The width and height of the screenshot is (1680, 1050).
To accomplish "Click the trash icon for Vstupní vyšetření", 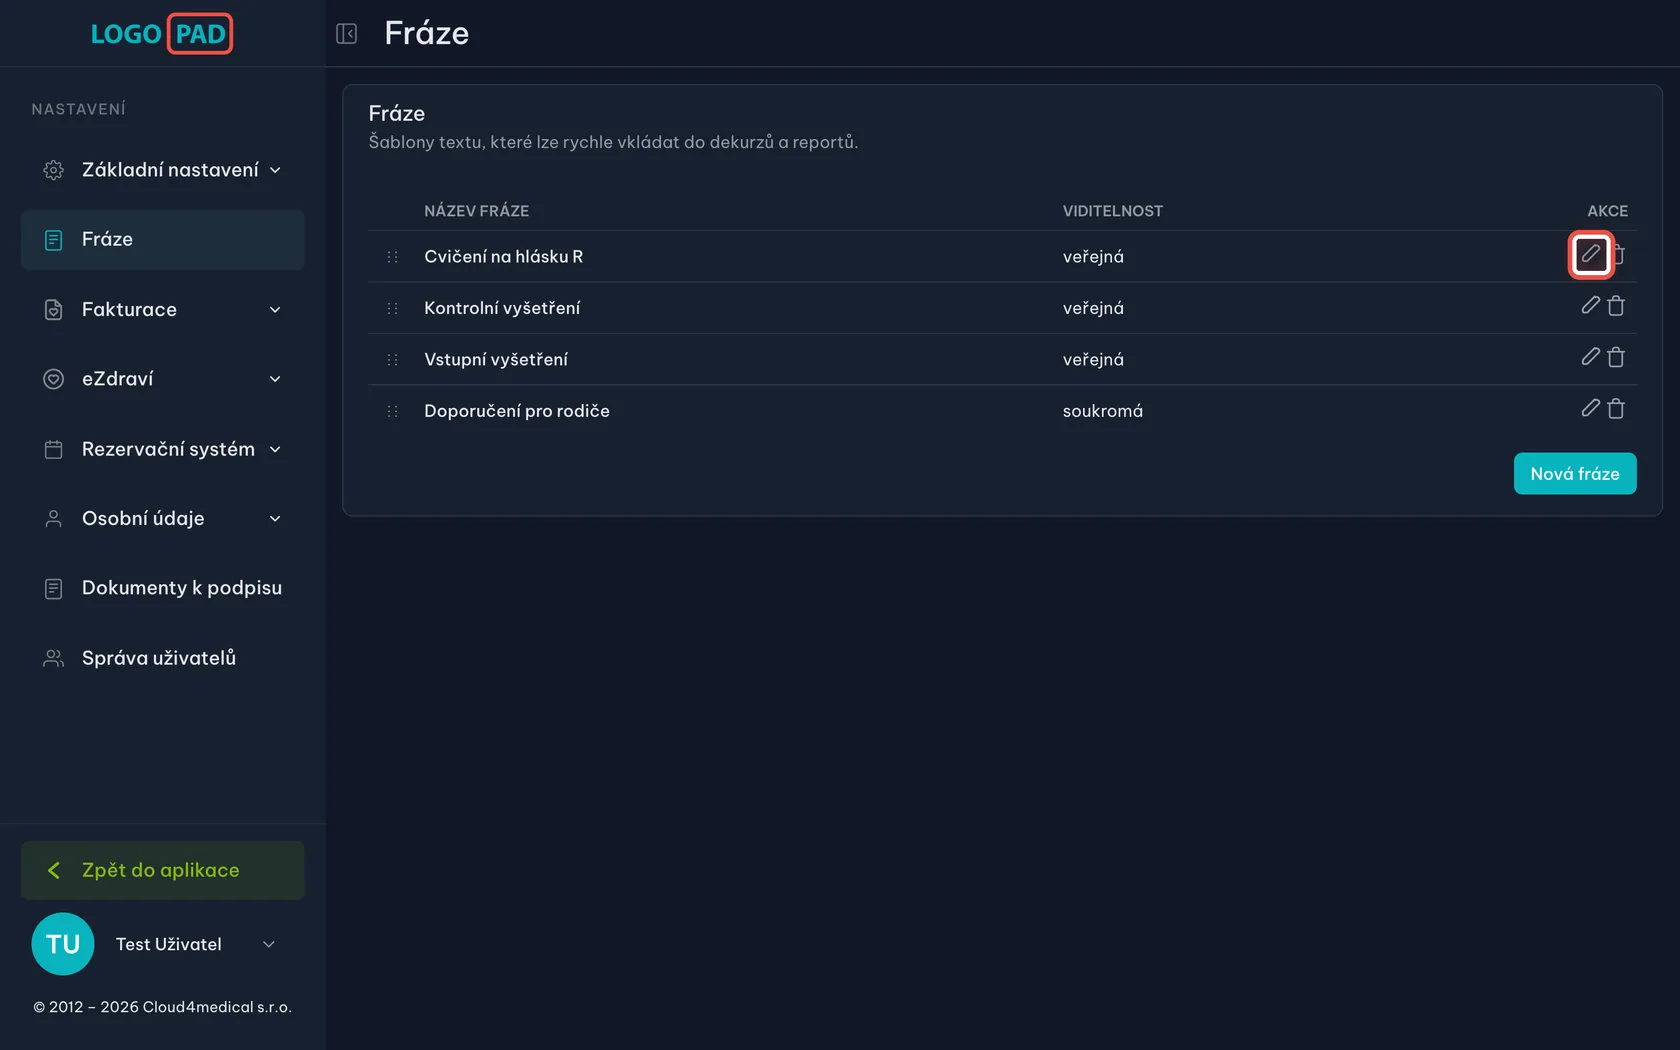I will click(x=1616, y=357).
